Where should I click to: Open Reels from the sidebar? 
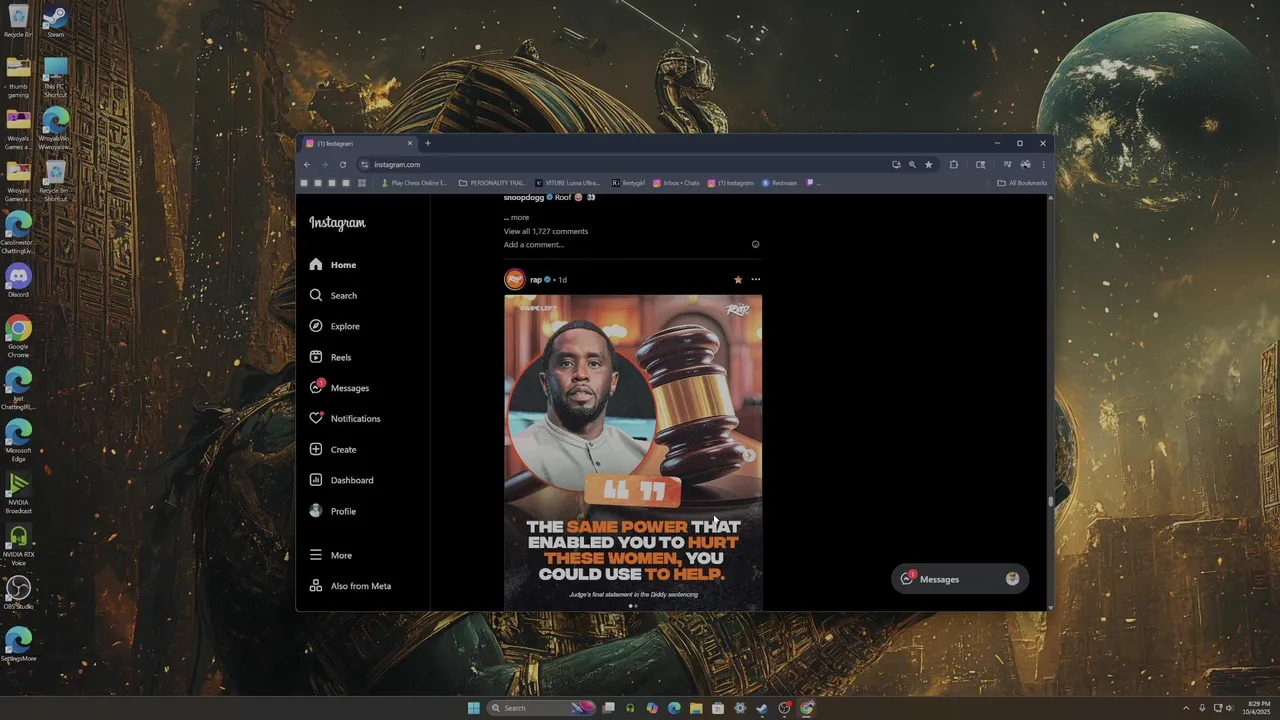point(330,357)
